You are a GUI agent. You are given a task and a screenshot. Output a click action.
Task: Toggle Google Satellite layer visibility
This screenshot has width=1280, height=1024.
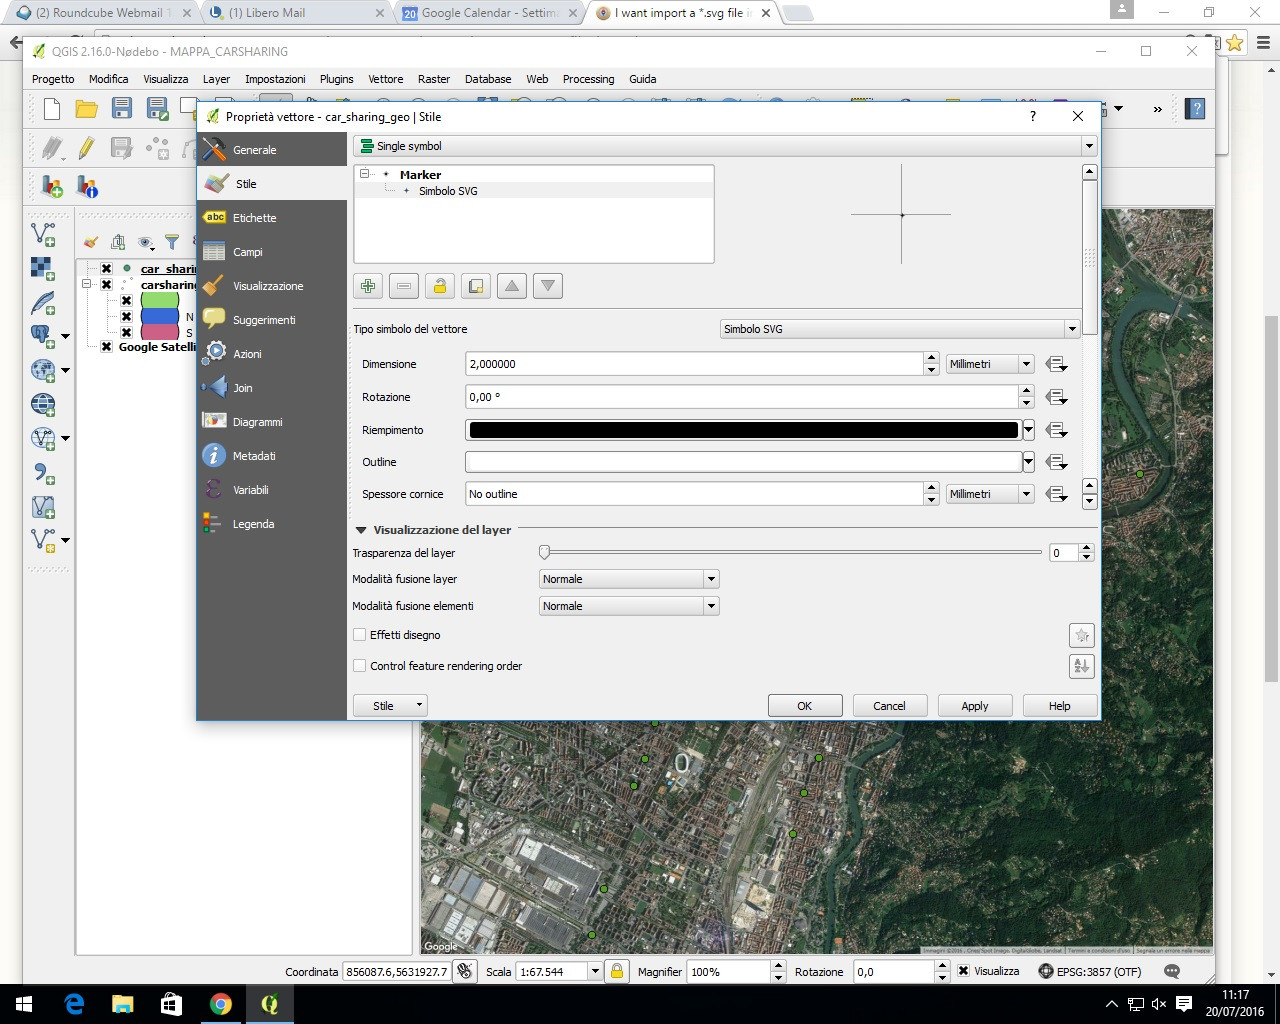pyautogui.click(x=106, y=347)
